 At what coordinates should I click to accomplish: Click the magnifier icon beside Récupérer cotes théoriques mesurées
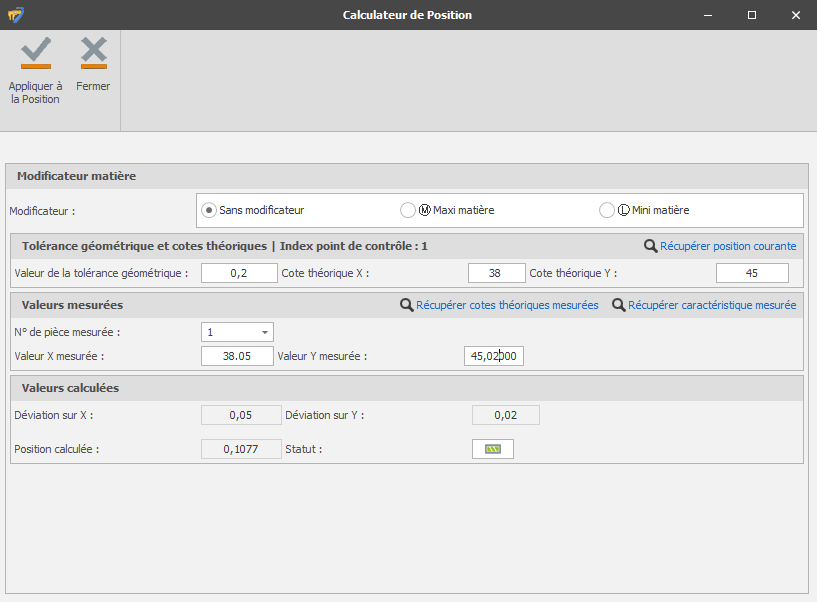click(x=406, y=305)
